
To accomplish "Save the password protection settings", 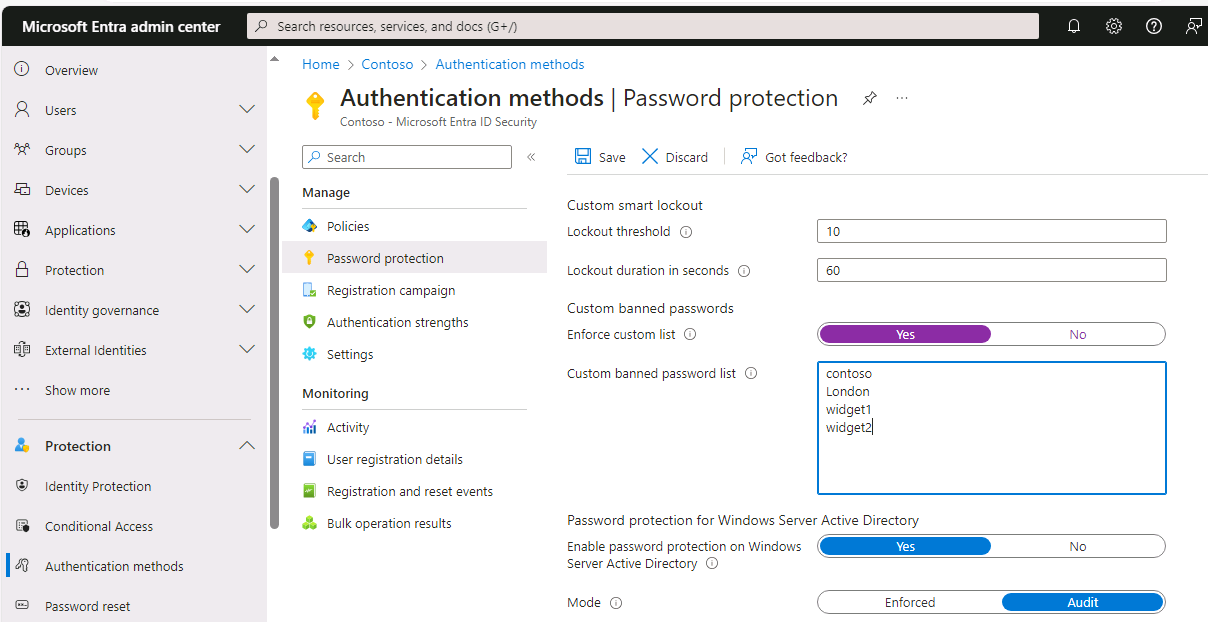I will 599,157.
